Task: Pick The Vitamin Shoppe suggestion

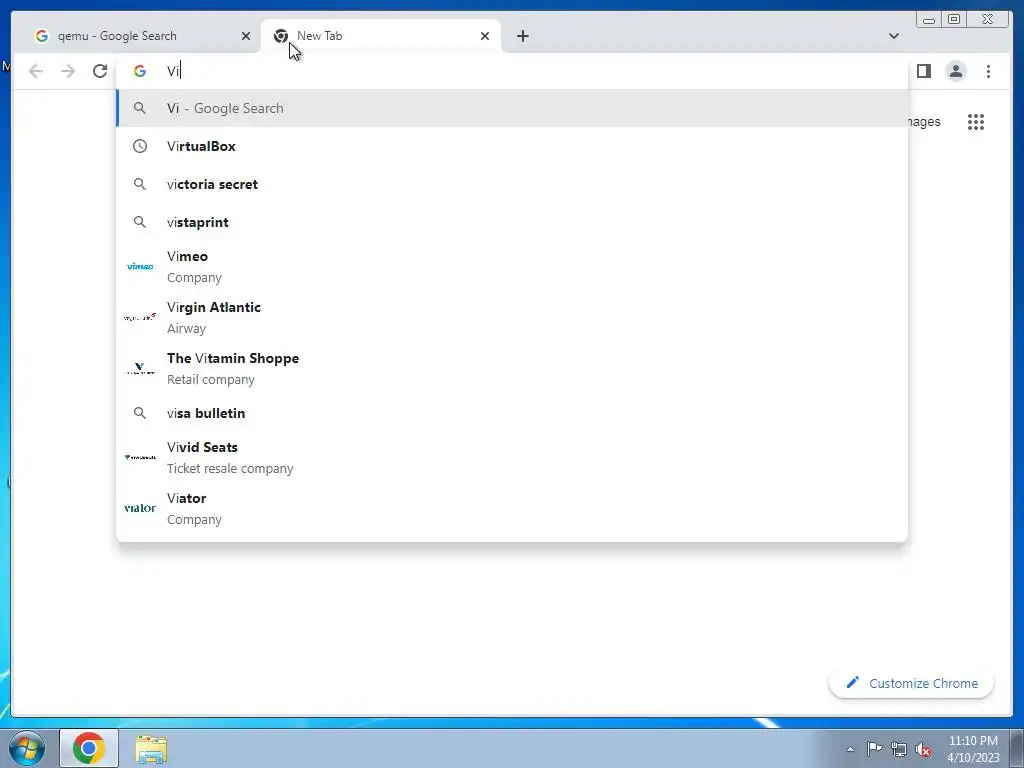Action: point(512,368)
